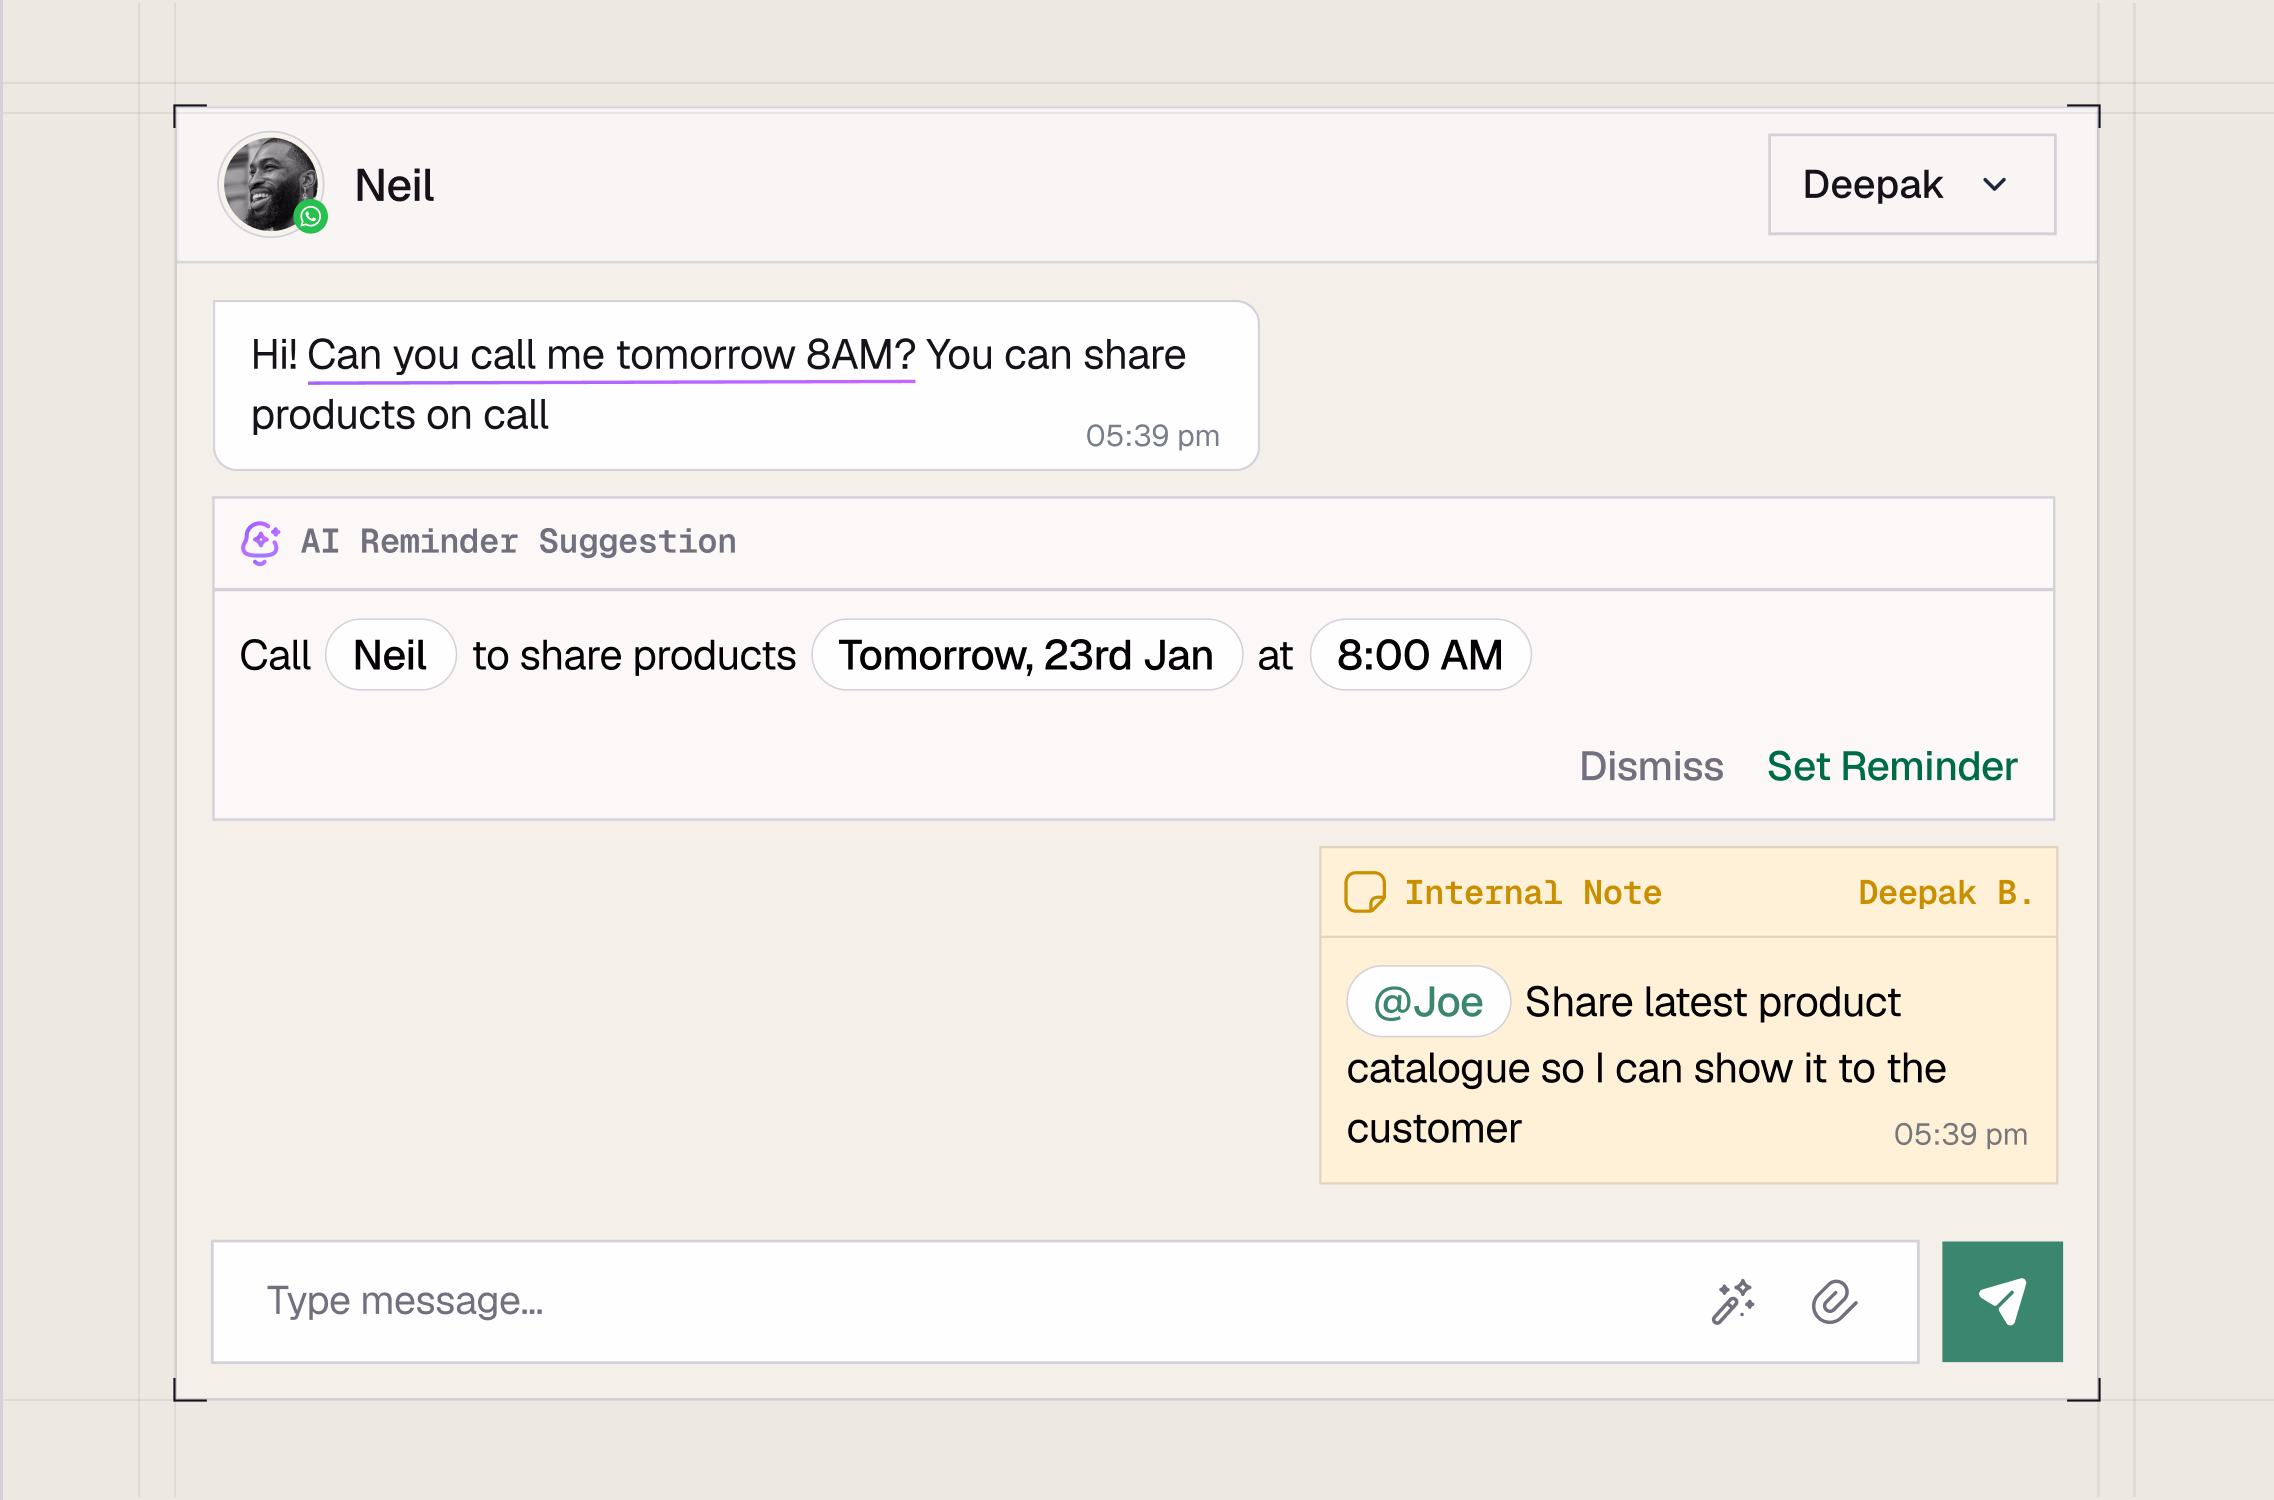Click the AI reminder sparkle icon
The height and width of the screenshot is (1500, 2274).
tap(260, 542)
